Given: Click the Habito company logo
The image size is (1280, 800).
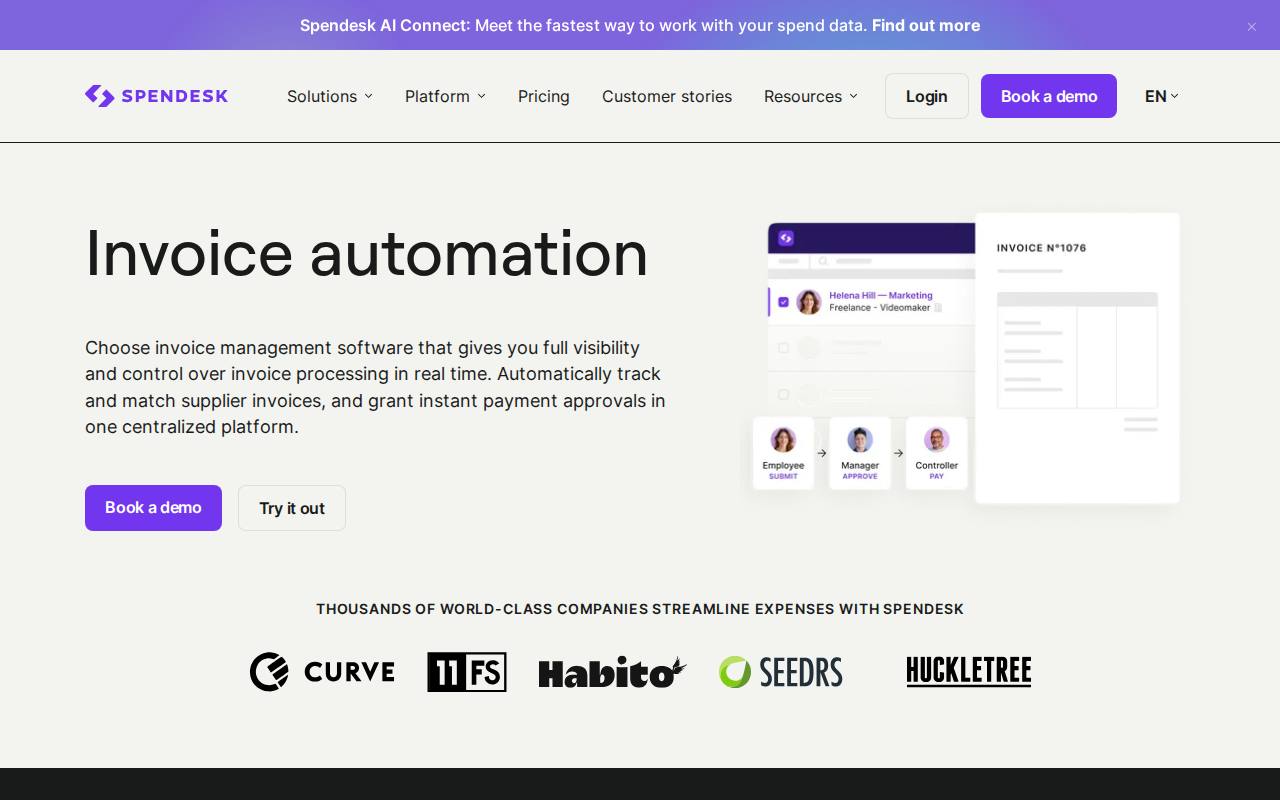Looking at the screenshot, I should coord(612,673).
